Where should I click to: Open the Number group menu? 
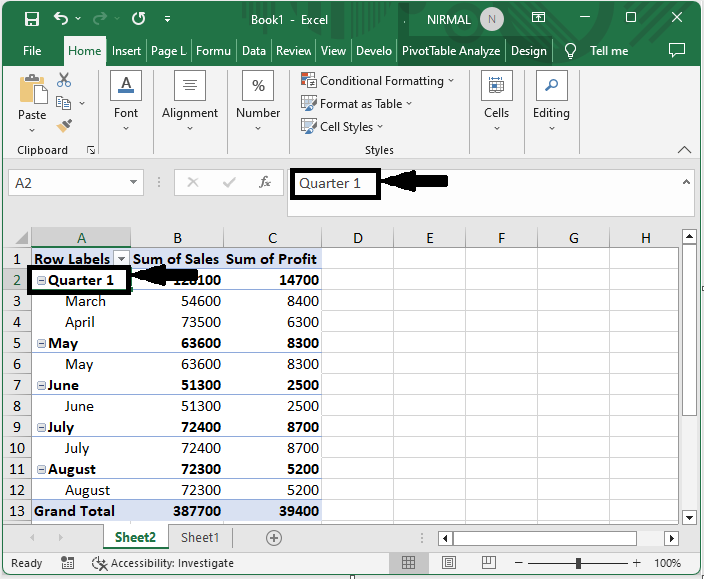(258, 101)
